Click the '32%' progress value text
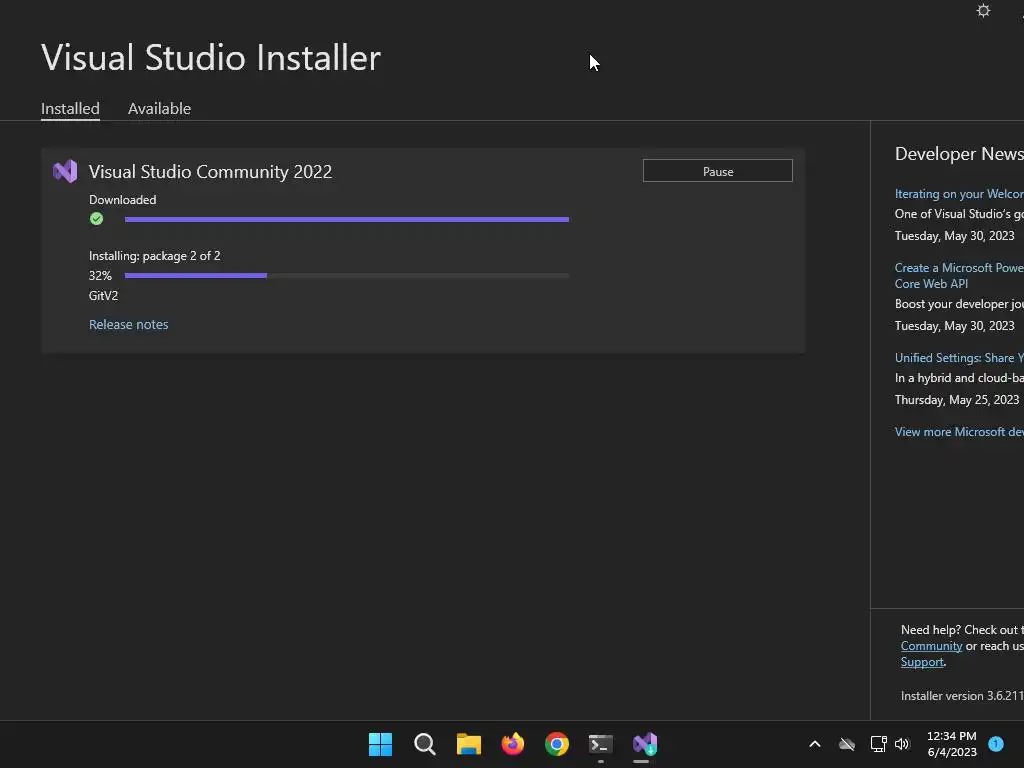1024x768 pixels. point(100,276)
